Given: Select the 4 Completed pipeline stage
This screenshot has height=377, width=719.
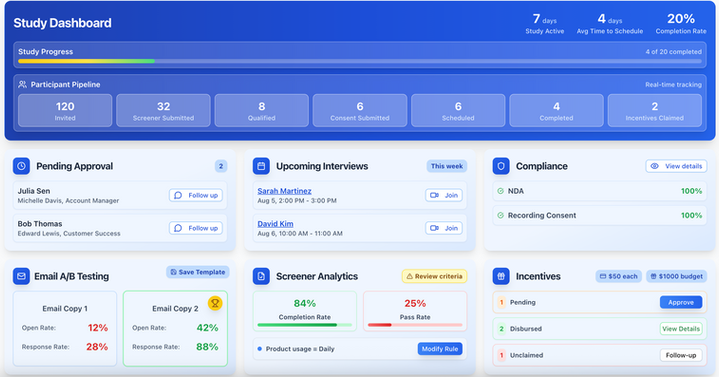Looking at the screenshot, I should tap(556, 111).
